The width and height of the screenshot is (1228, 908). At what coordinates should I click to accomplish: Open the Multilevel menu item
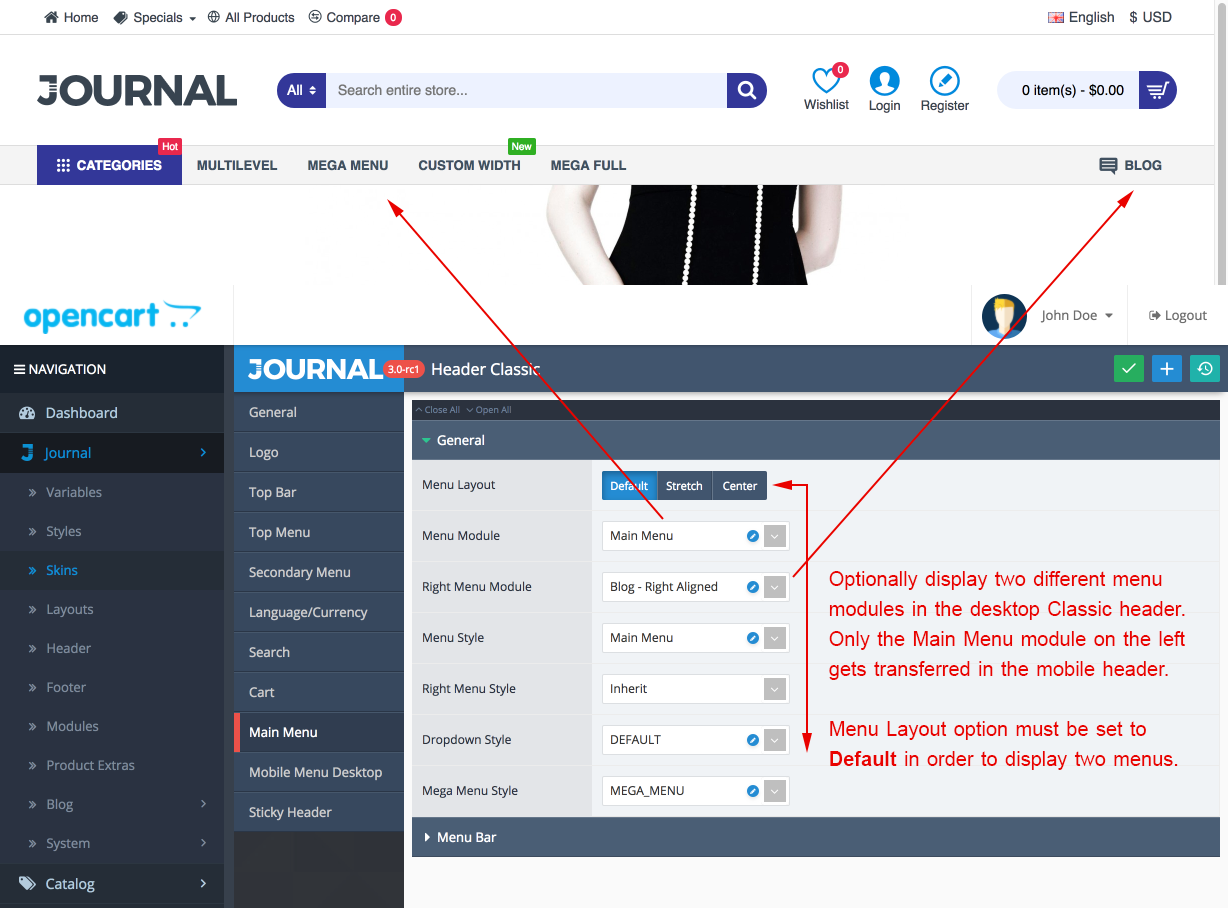coord(237,165)
